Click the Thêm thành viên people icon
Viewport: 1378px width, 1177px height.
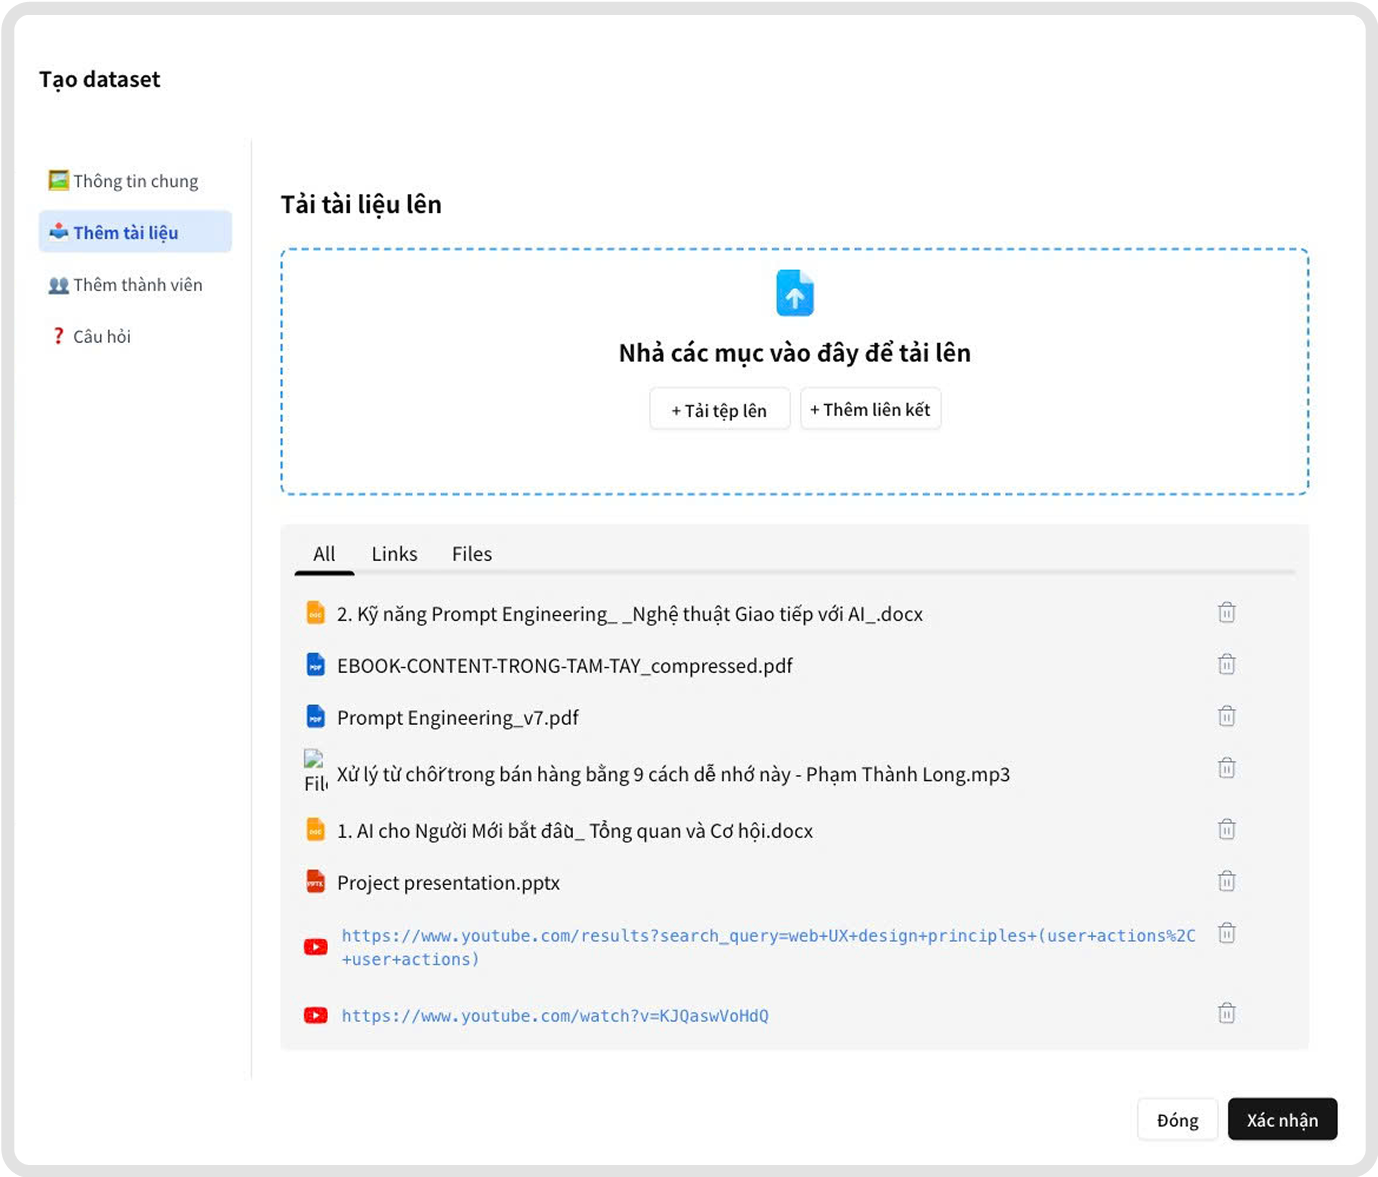click(x=58, y=284)
